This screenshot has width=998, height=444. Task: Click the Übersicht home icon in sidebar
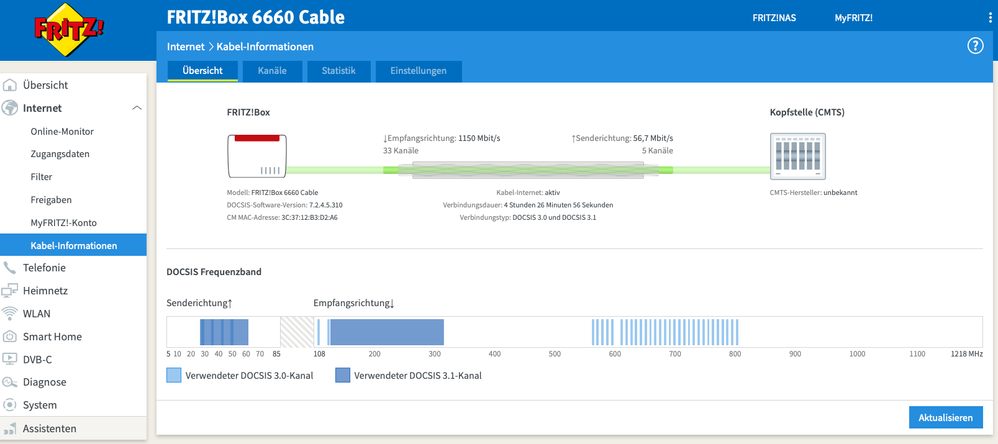(x=10, y=85)
